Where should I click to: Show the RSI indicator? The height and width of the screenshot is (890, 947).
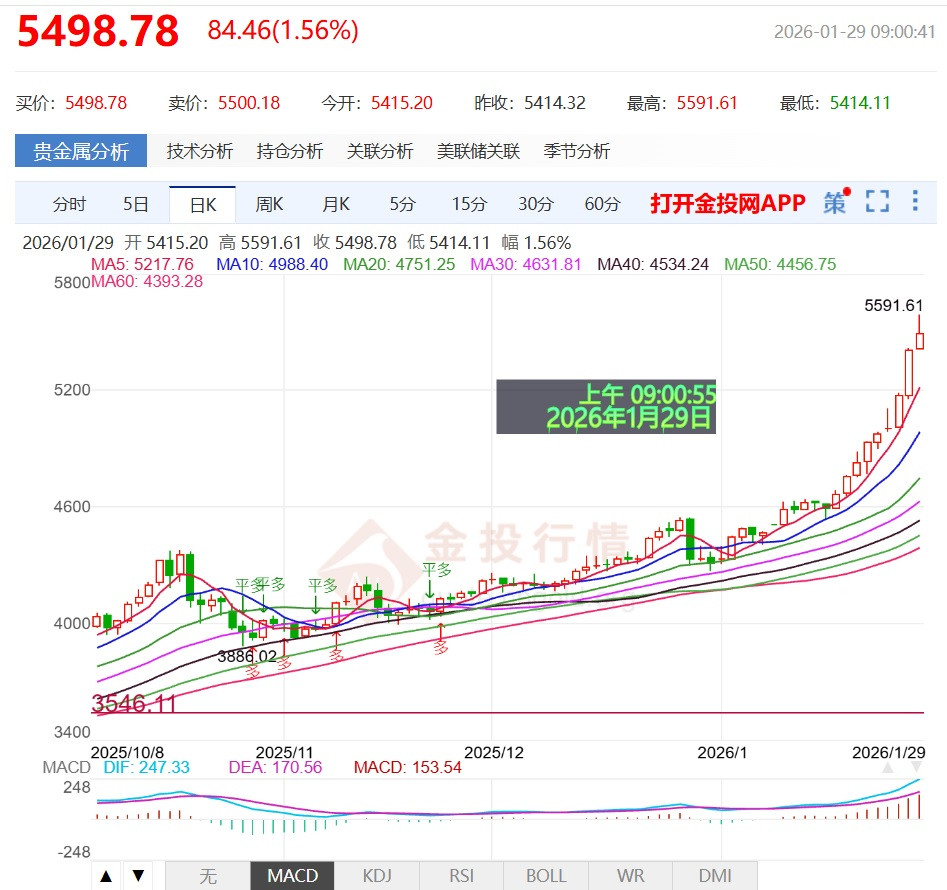click(461, 874)
